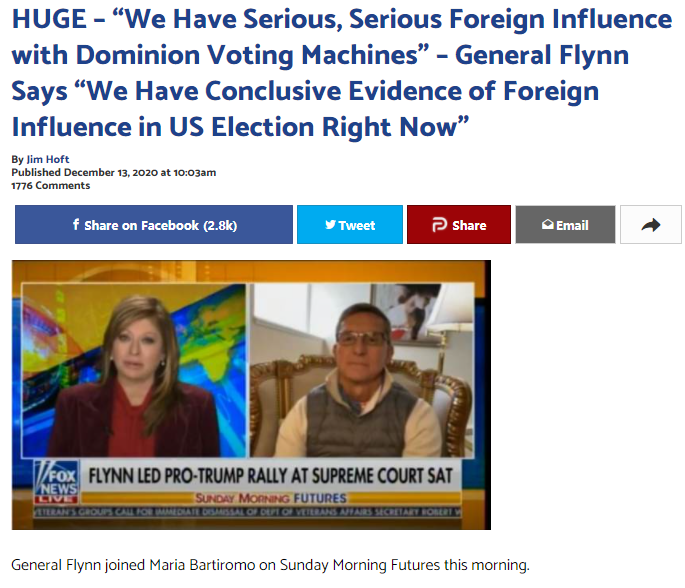Click the Parler logo icon
The image size is (685, 588).
(439, 225)
